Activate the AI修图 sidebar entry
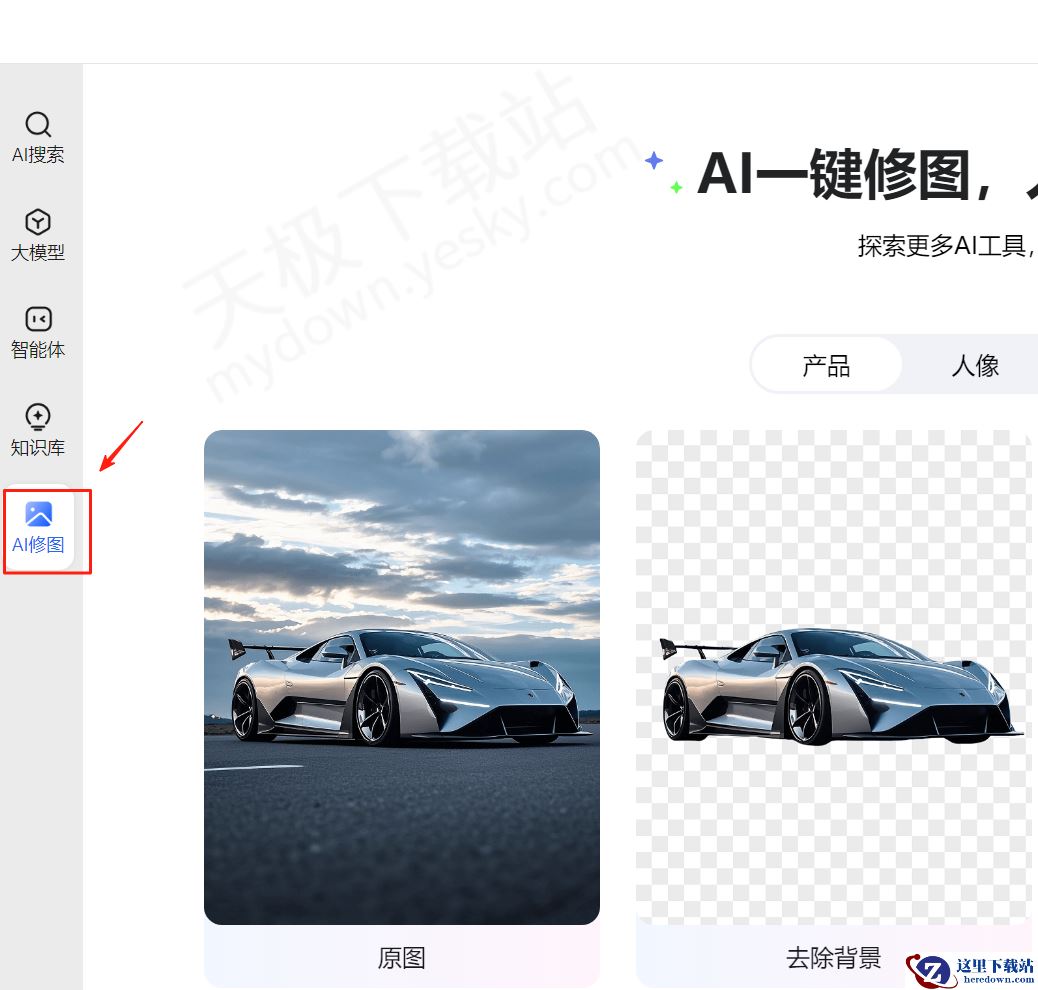The width and height of the screenshot is (1038, 990). pyautogui.click(x=38, y=530)
